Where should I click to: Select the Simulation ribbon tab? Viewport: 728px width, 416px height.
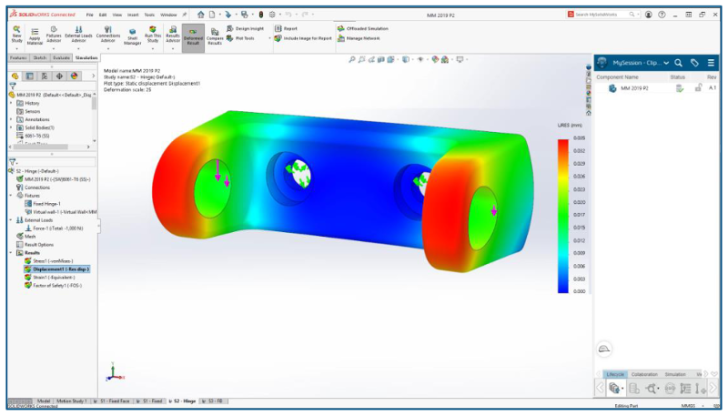86,58
